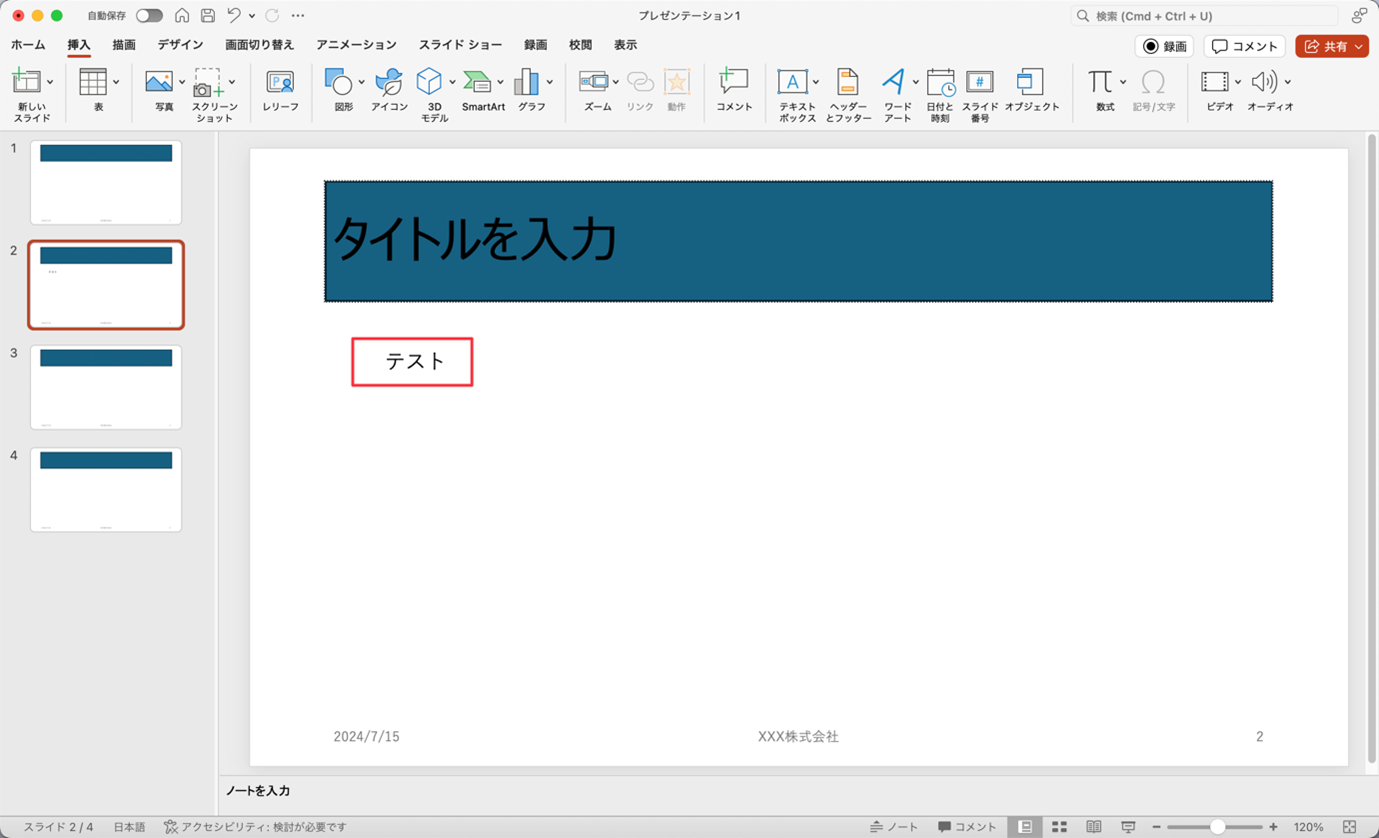Image resolution: width=1379 pixels, height=838 pixels.
Task: Click the 共有 share button
Action: click(1332, 46)
